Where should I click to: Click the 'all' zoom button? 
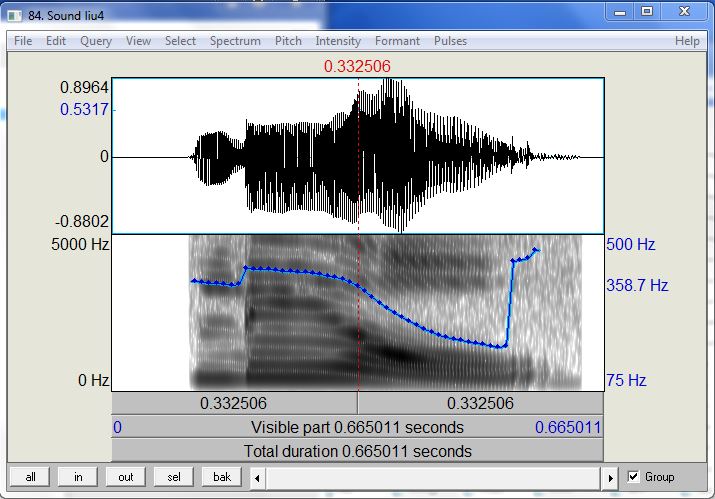pos(30,477)
